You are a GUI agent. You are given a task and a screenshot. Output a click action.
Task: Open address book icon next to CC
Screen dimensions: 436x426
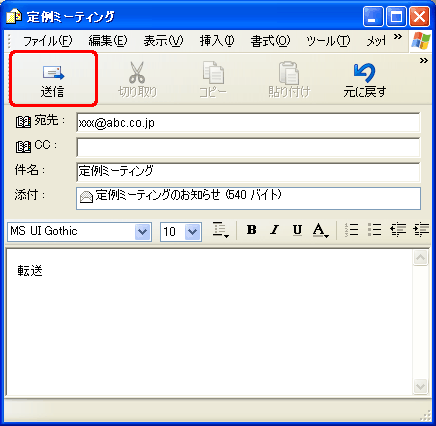[23, 147]
